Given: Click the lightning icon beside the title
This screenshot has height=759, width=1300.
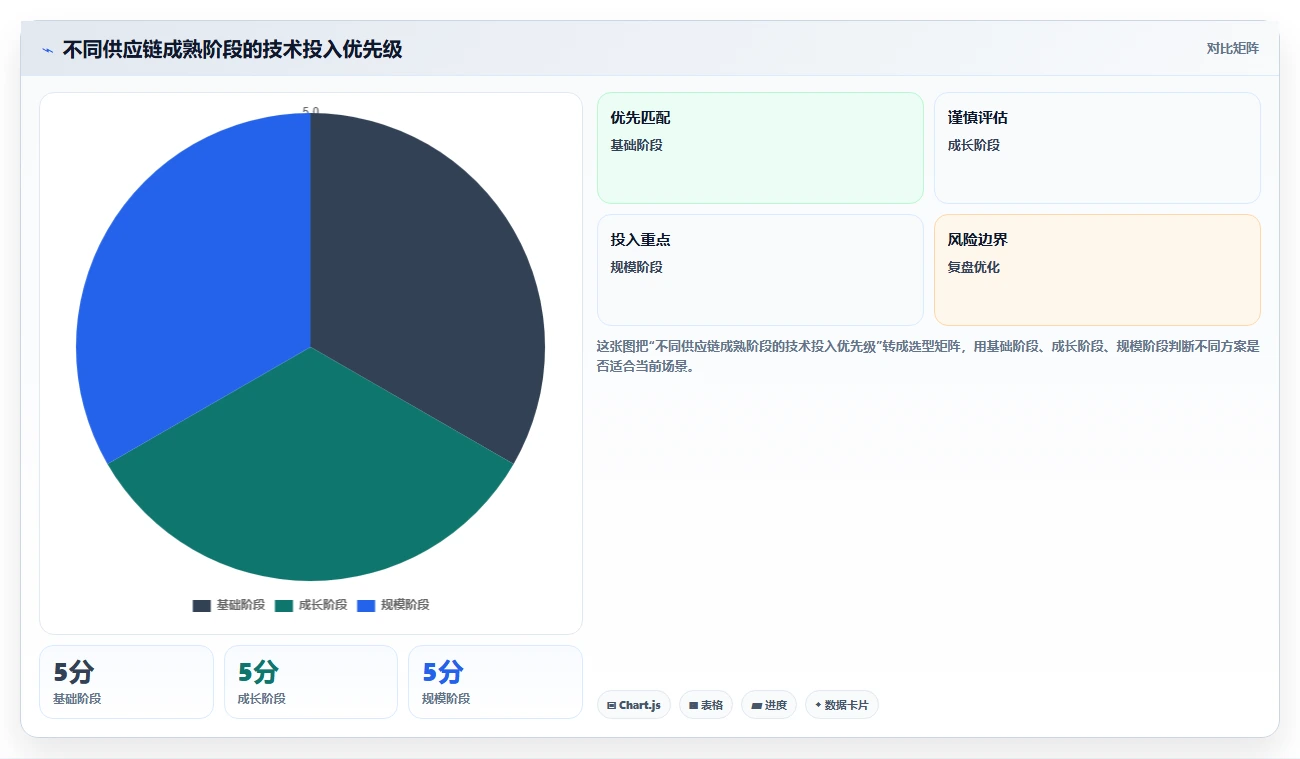Looking at the screenshot, I should [x=47, y=50].
